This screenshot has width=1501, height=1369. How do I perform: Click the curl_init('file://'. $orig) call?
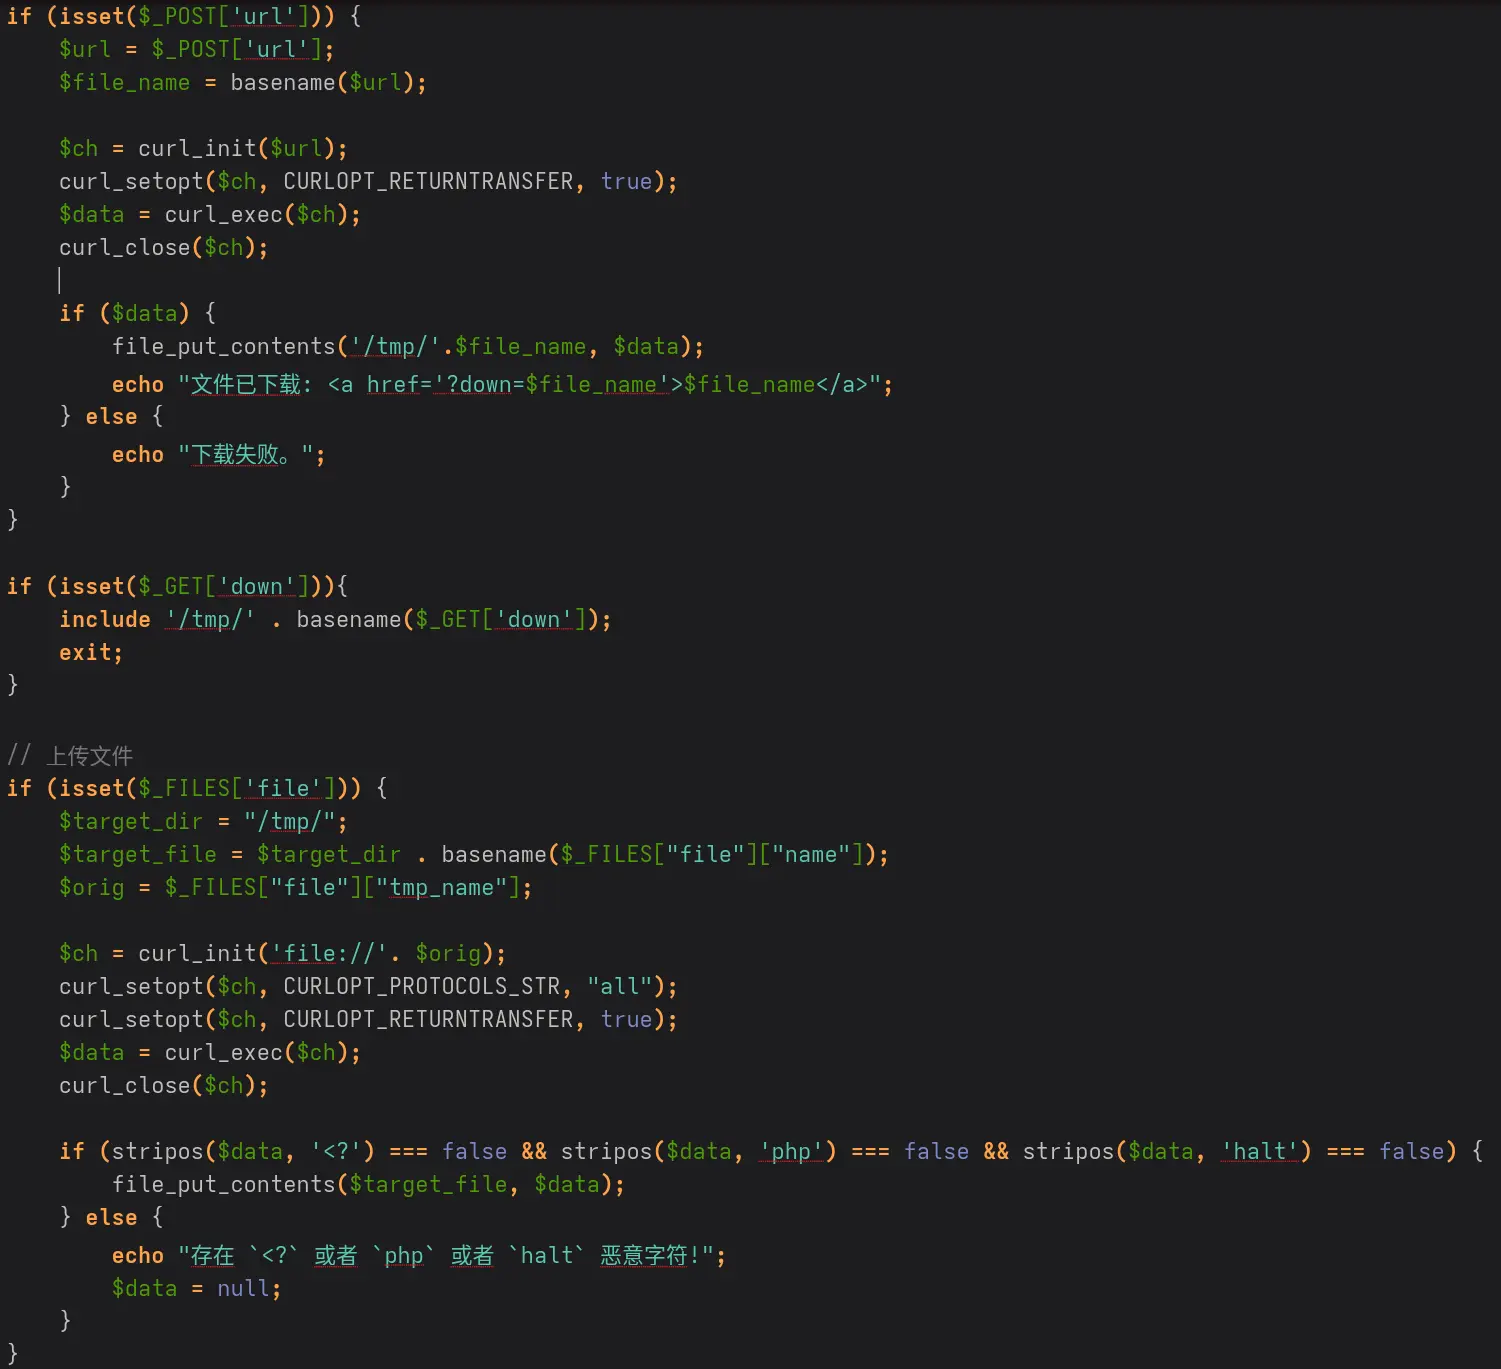pyautogui.click(x=321, y=954)
